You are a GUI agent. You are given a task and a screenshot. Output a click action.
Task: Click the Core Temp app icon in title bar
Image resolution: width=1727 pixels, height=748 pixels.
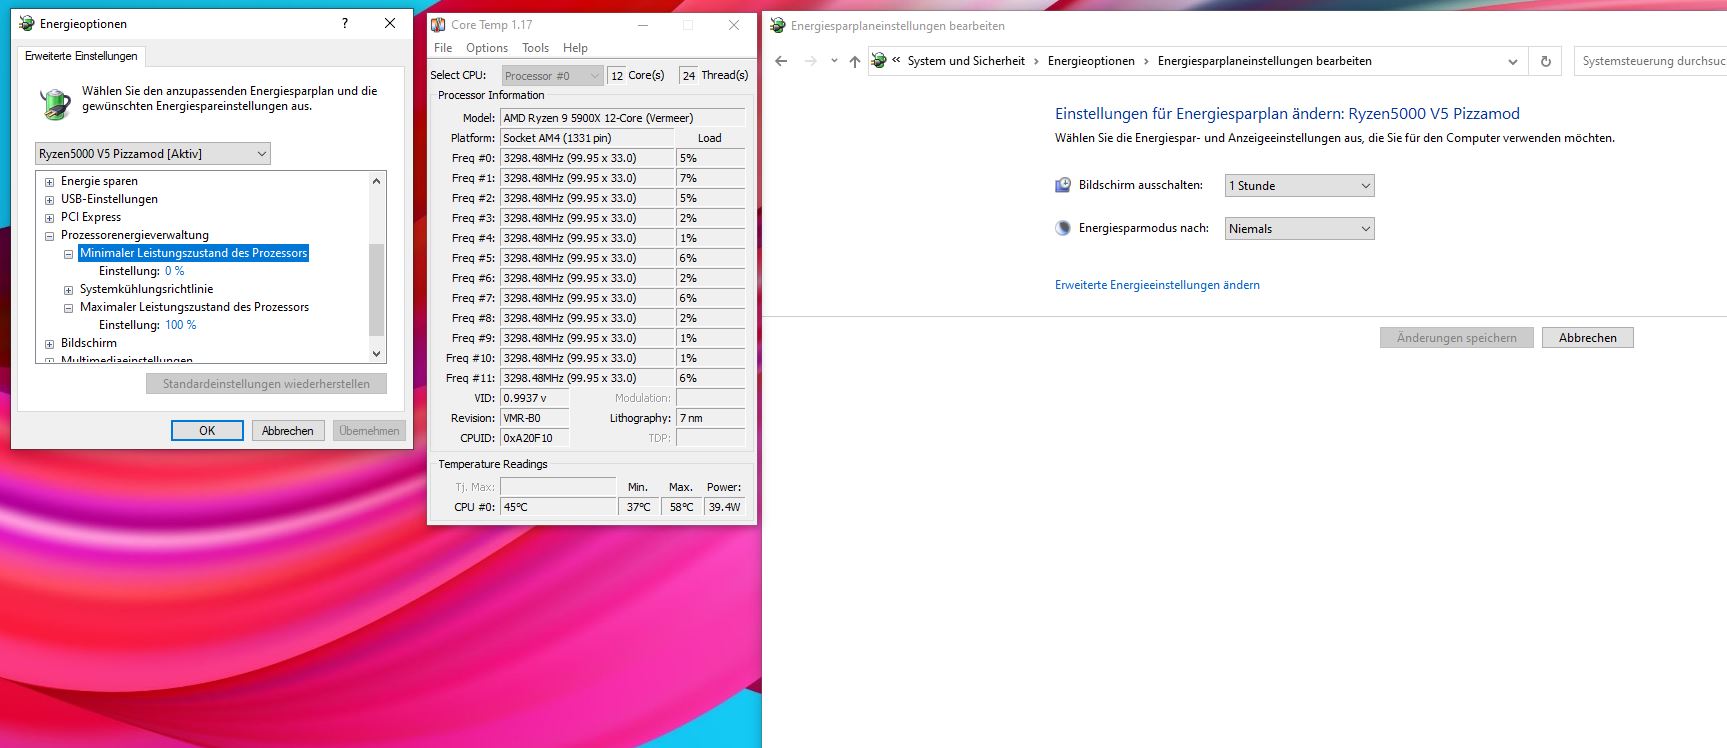click(x=438, y=25)
